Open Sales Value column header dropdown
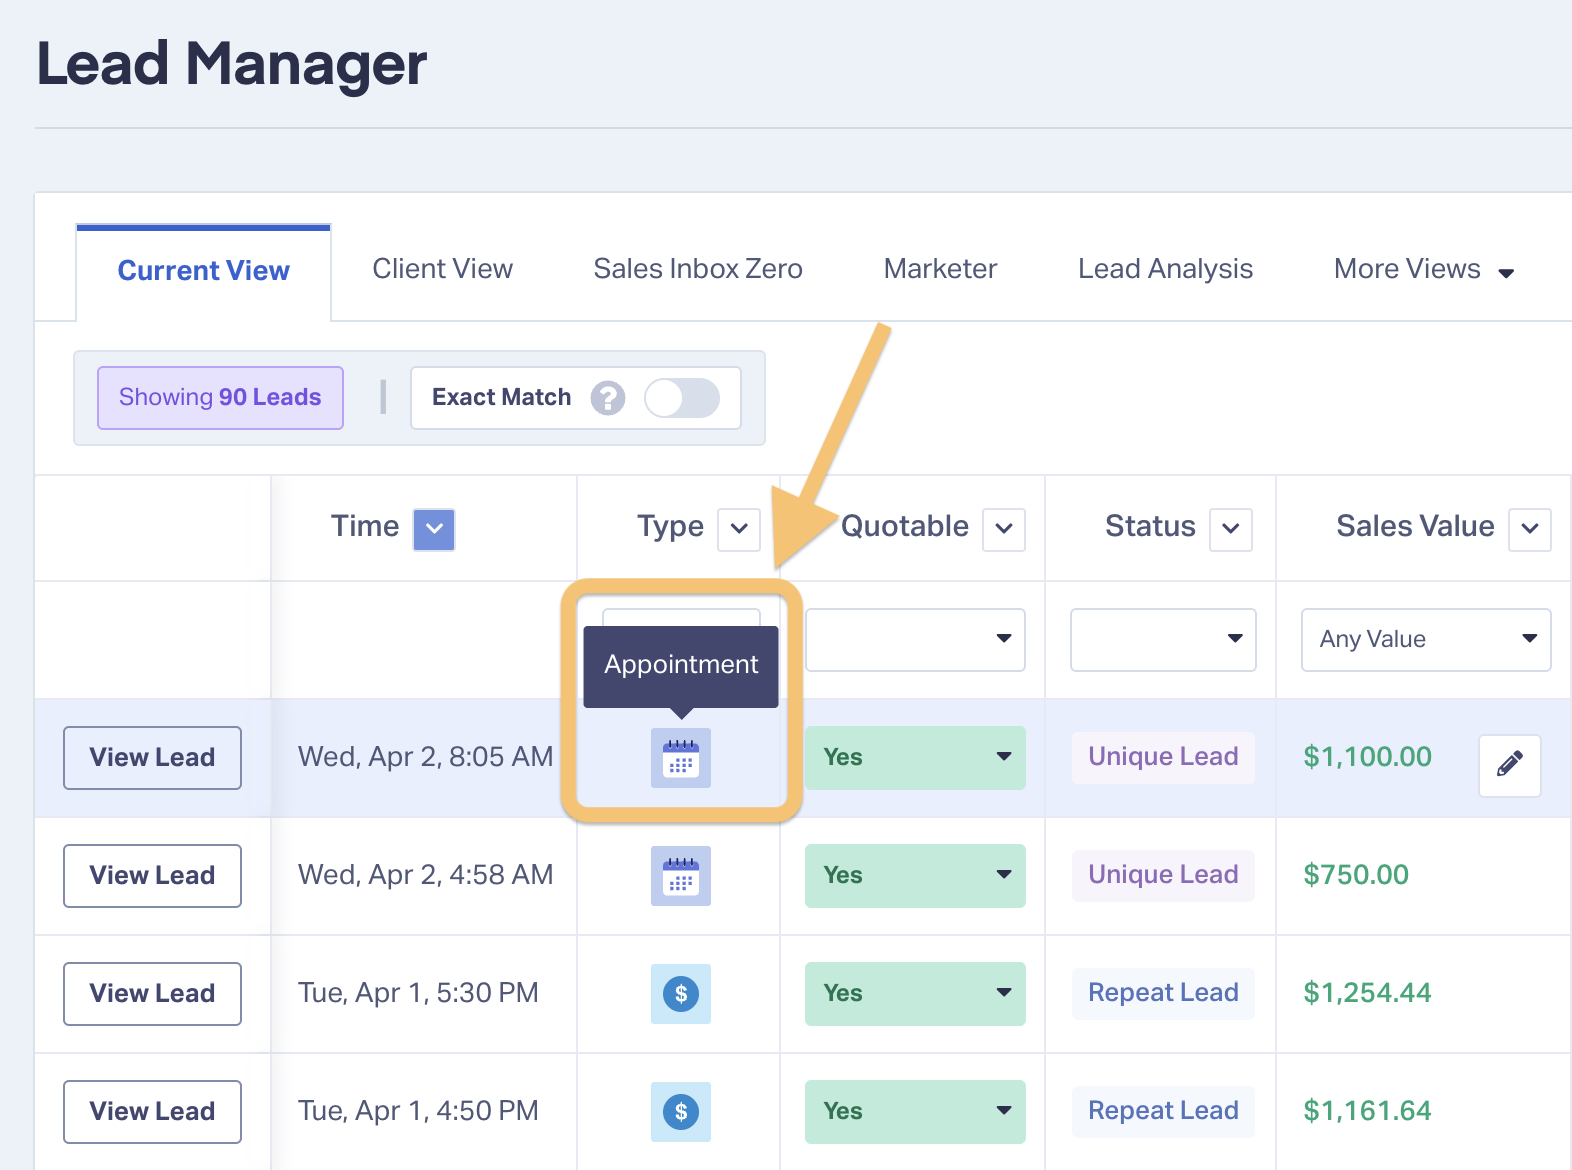 (1530, 529)
